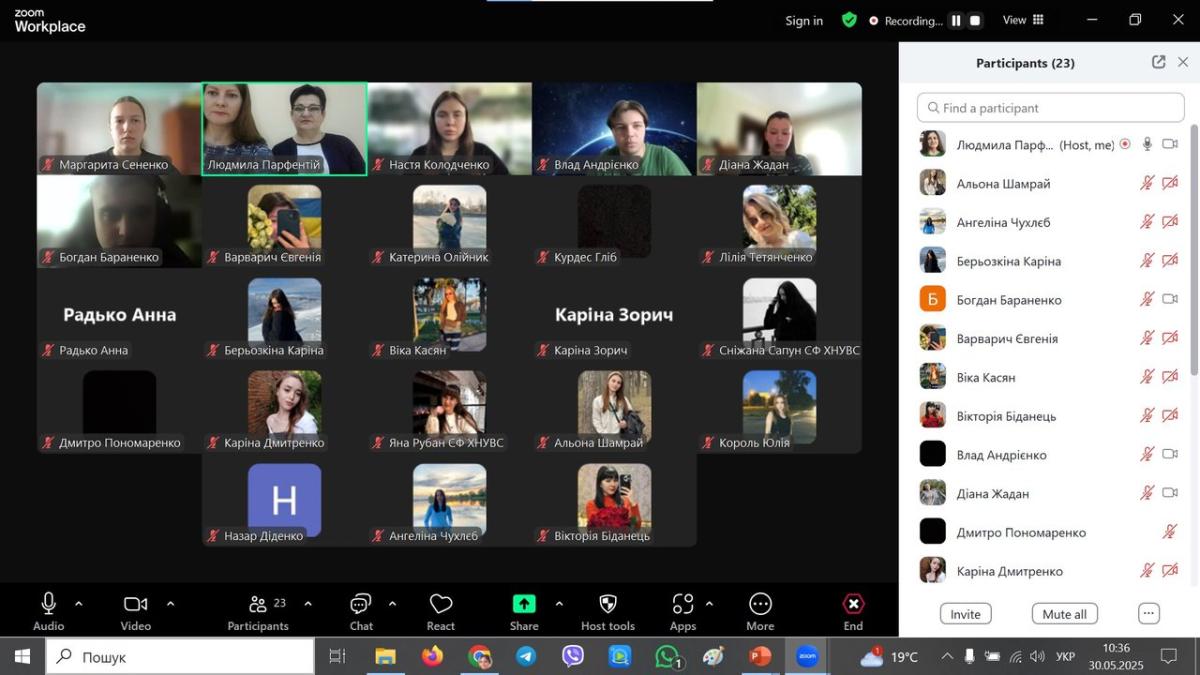The width and height of the screenshot is (1200, 675).
Task: Click the React heart icon
Action: (x=441, y=604)
